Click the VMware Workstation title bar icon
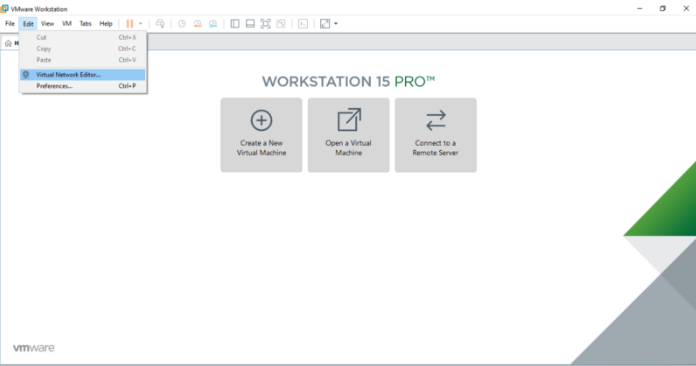The height and width of the screenshot is (366, 696). point(4,8)
